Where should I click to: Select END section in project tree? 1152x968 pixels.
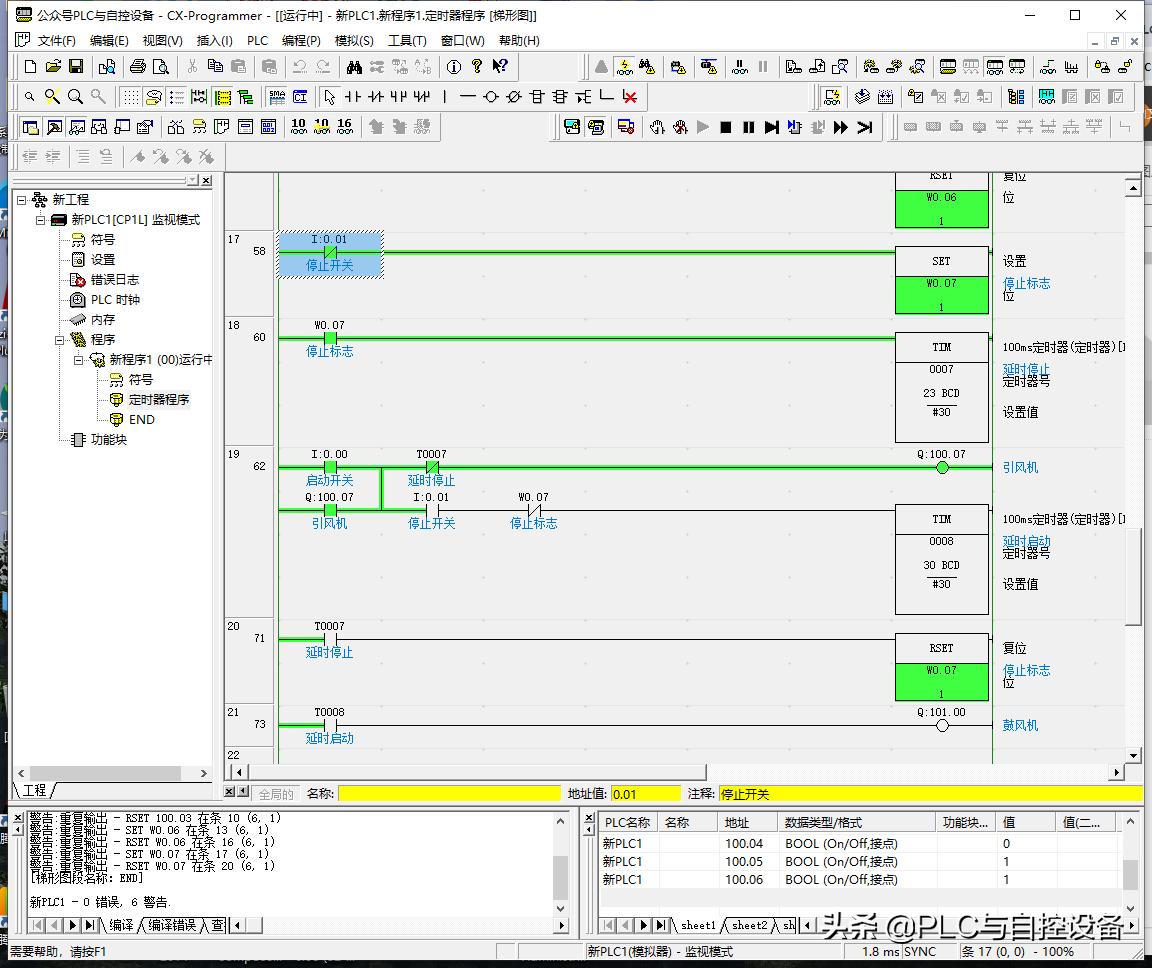[x=141, y=419]
